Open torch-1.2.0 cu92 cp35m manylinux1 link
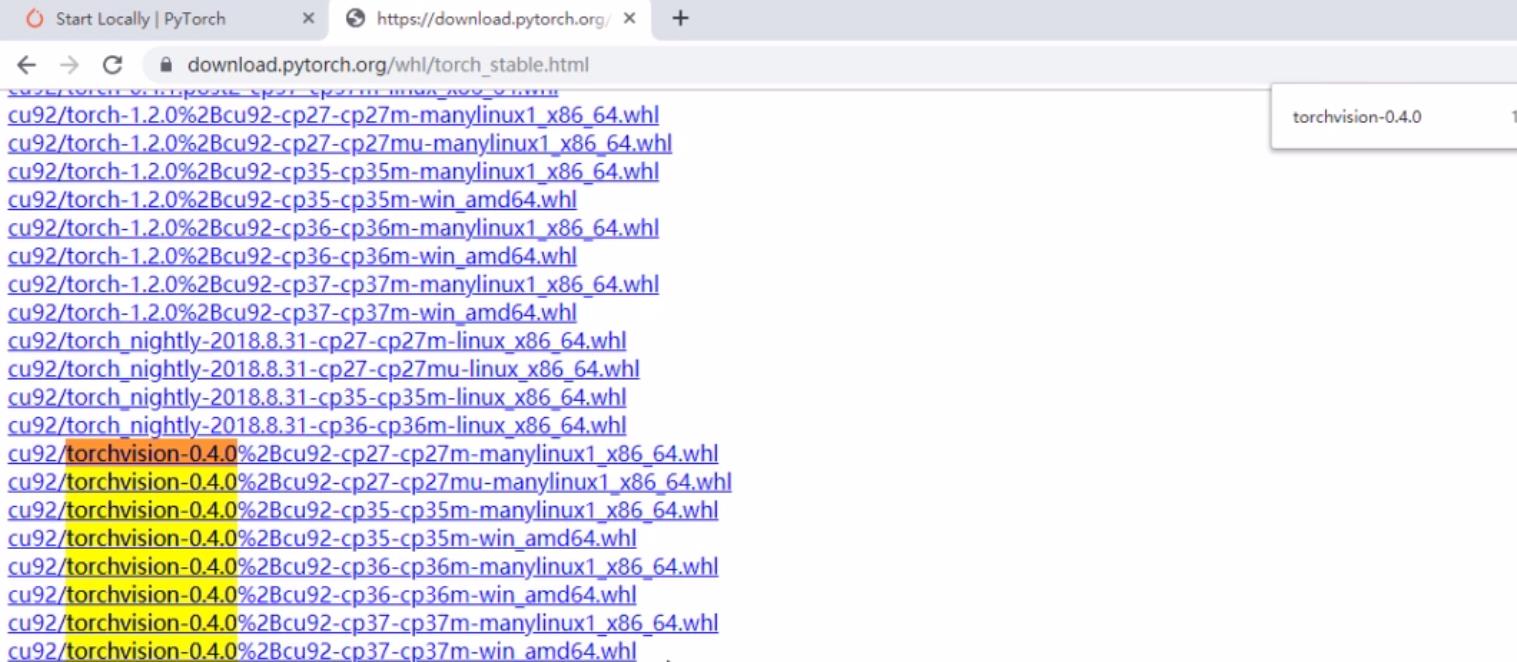 (333, 171)
